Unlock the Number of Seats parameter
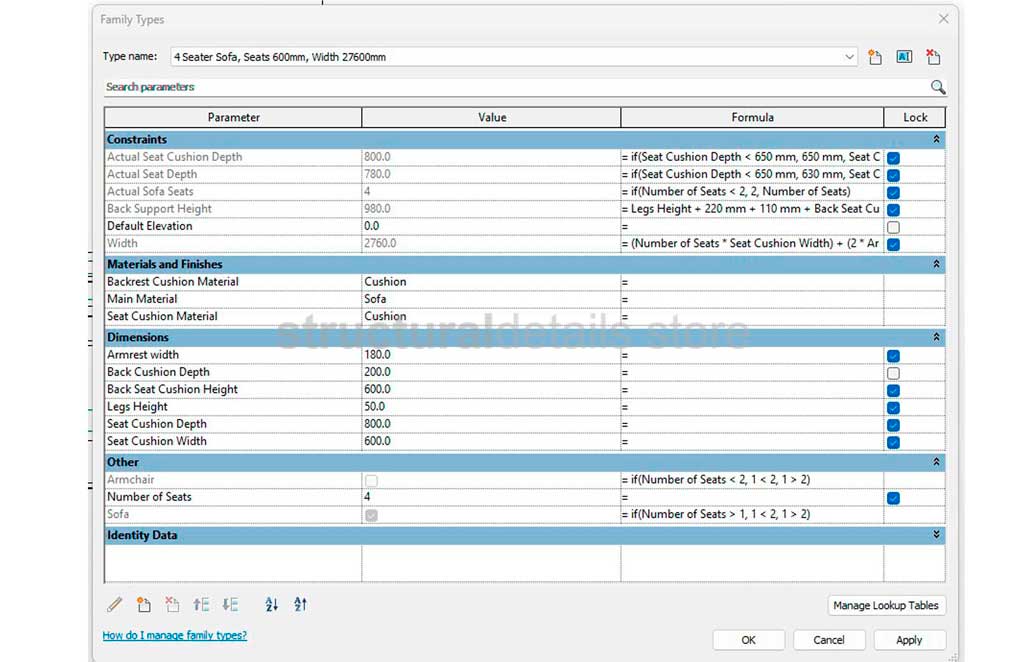1024x662 pixels. point(893,497)
